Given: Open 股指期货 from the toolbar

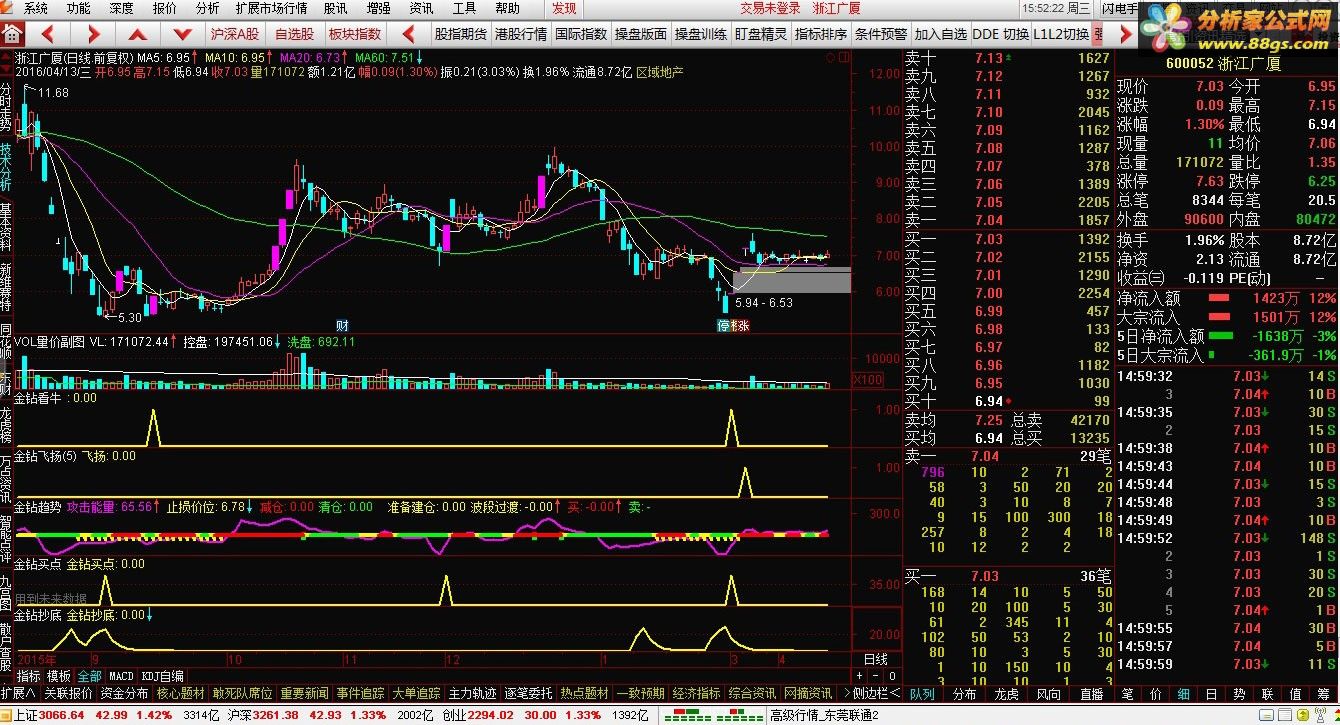Looking at the screenshot, I should [x=460, y=34].
